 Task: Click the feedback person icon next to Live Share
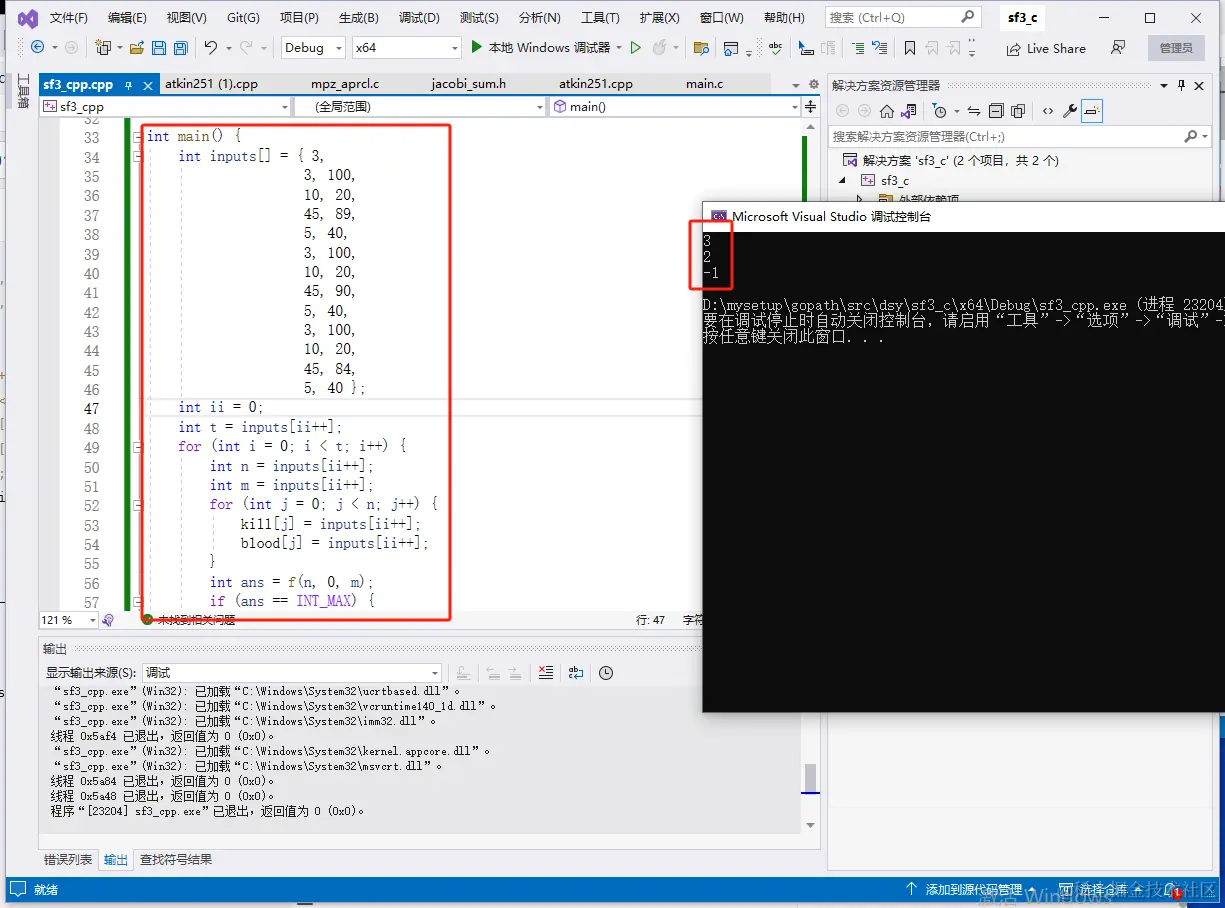pyautogui.click(x=1118, y=48)
